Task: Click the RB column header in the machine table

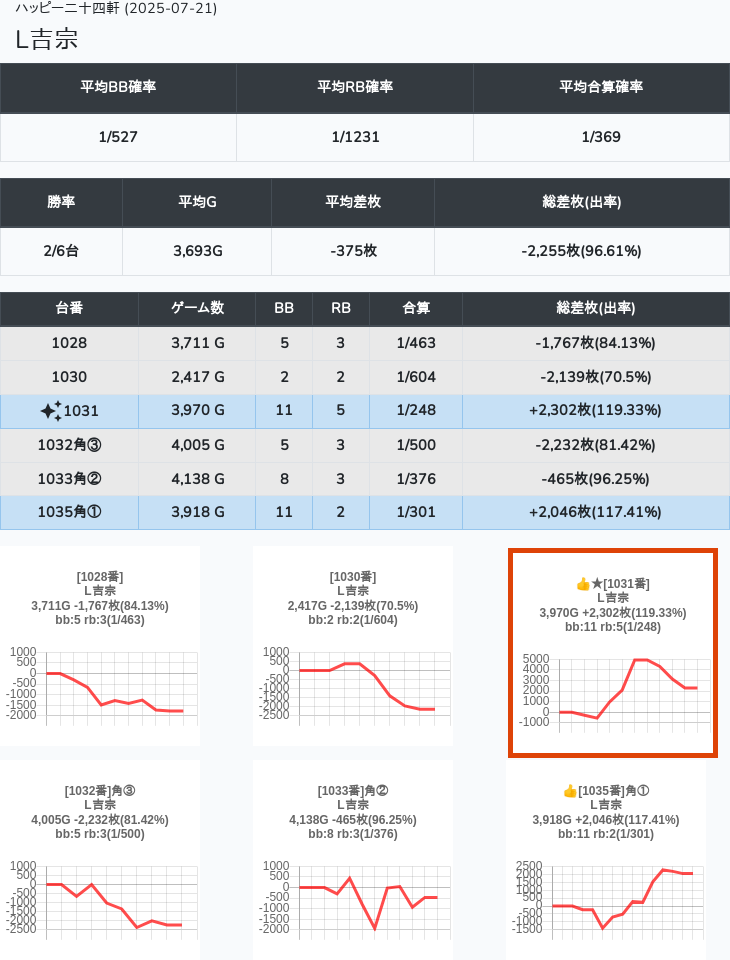Action: coord(341,309)
